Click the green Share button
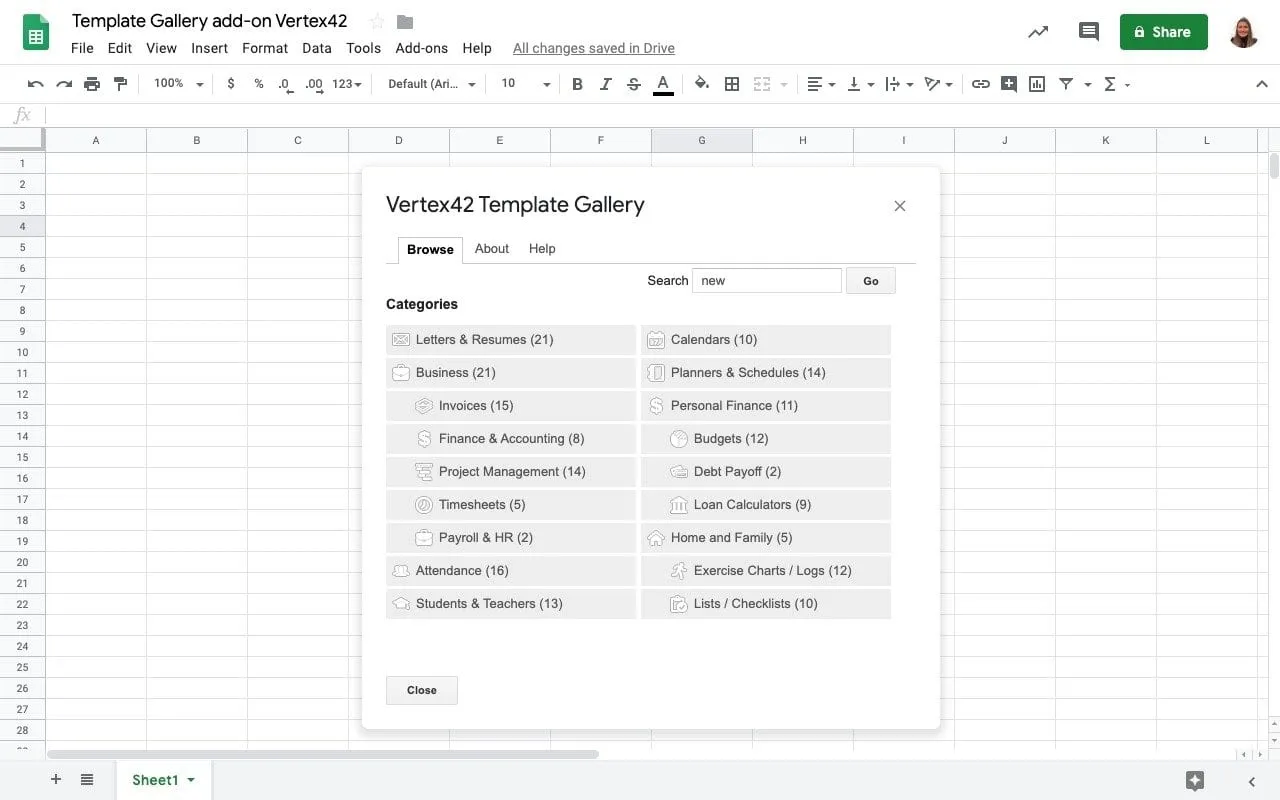This screenshot has height=800, width=1280. click(1163, 32)
